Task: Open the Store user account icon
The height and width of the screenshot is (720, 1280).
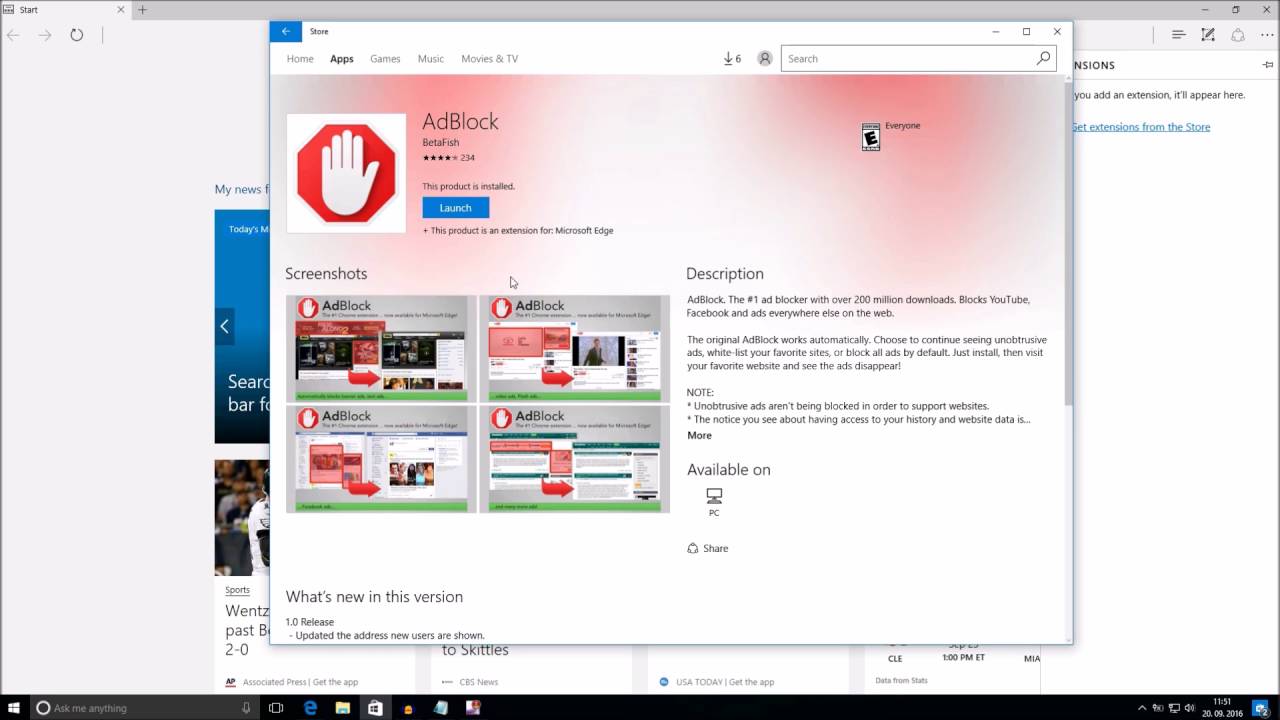Action: pos(765,59)
